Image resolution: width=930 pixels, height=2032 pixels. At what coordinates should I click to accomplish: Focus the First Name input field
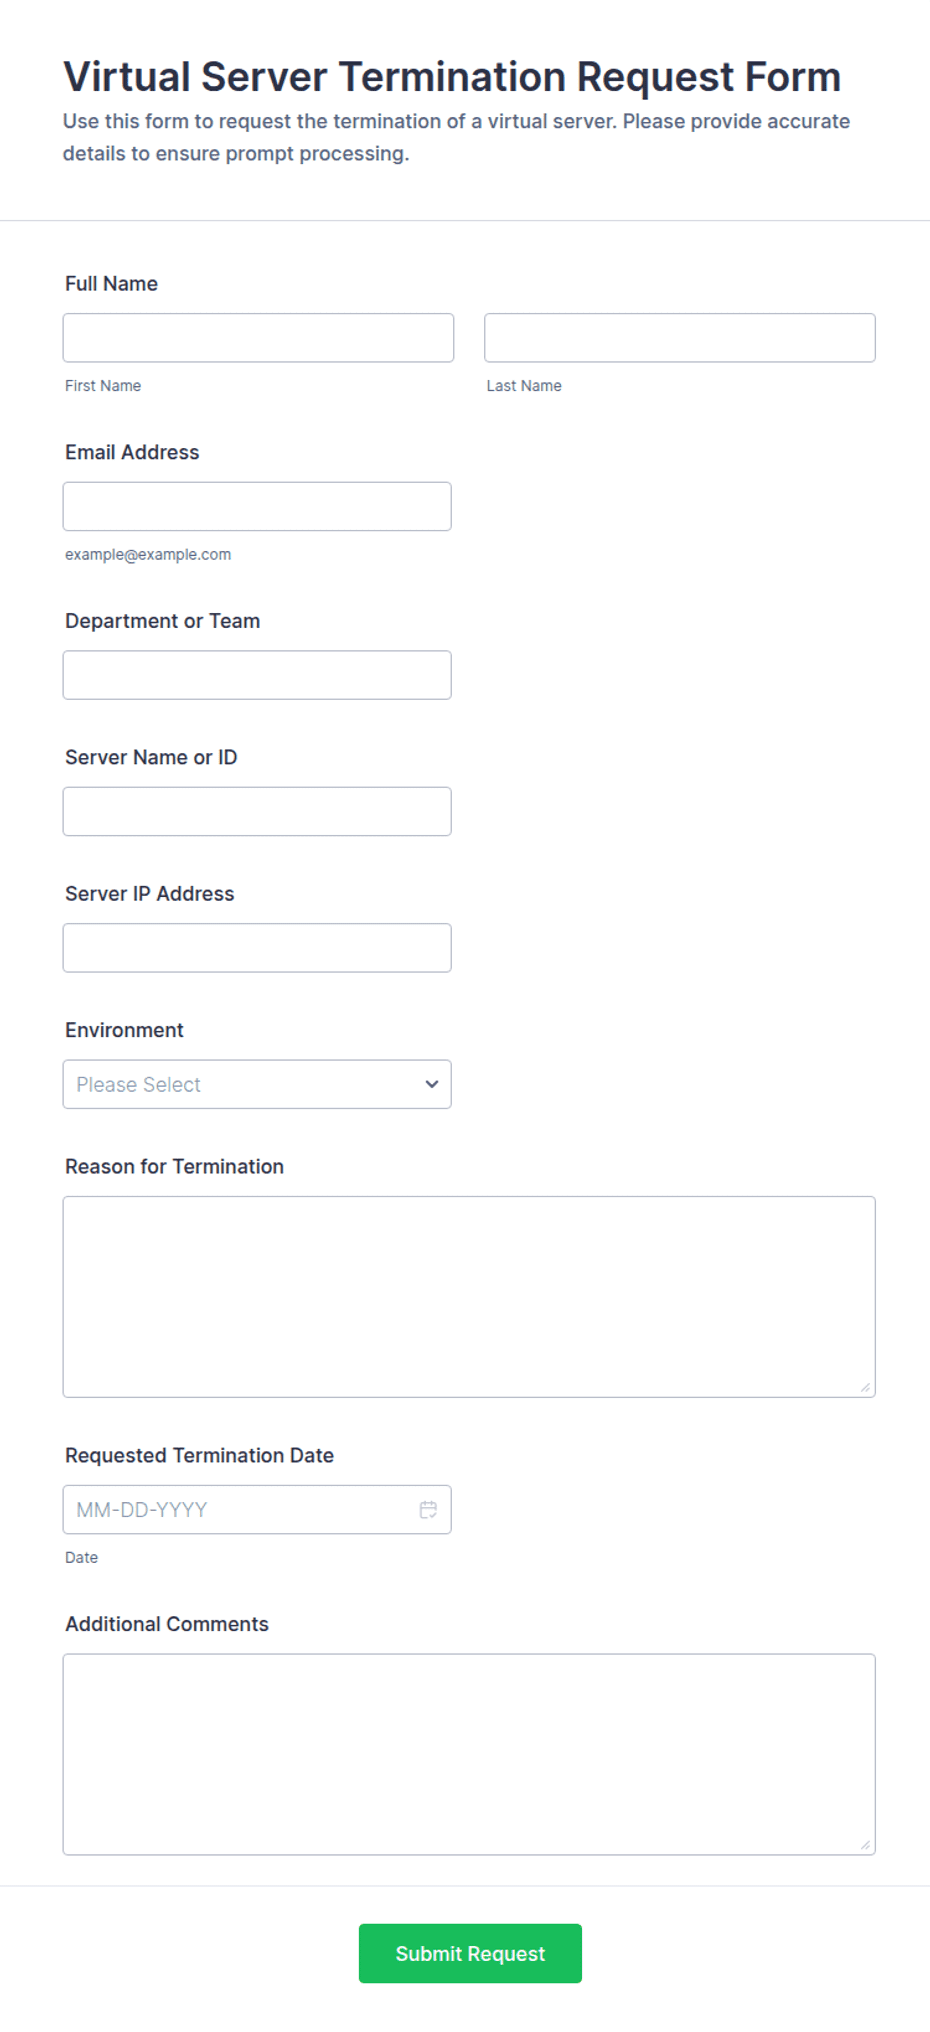(258, 338)
